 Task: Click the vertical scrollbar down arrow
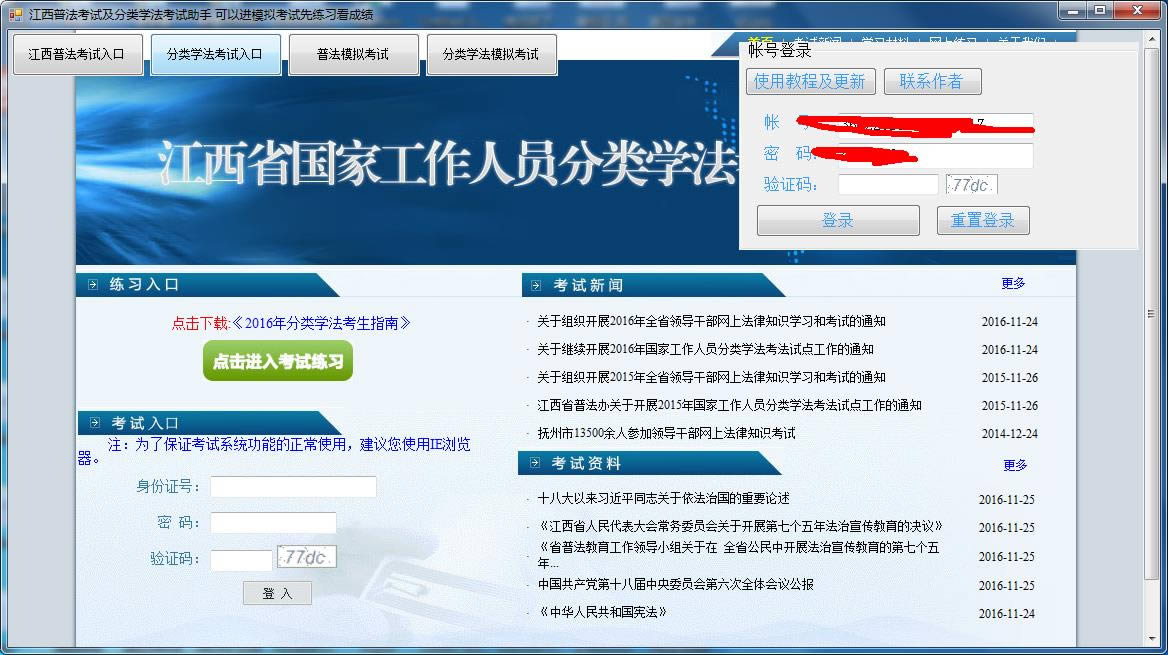(1152, 639)
